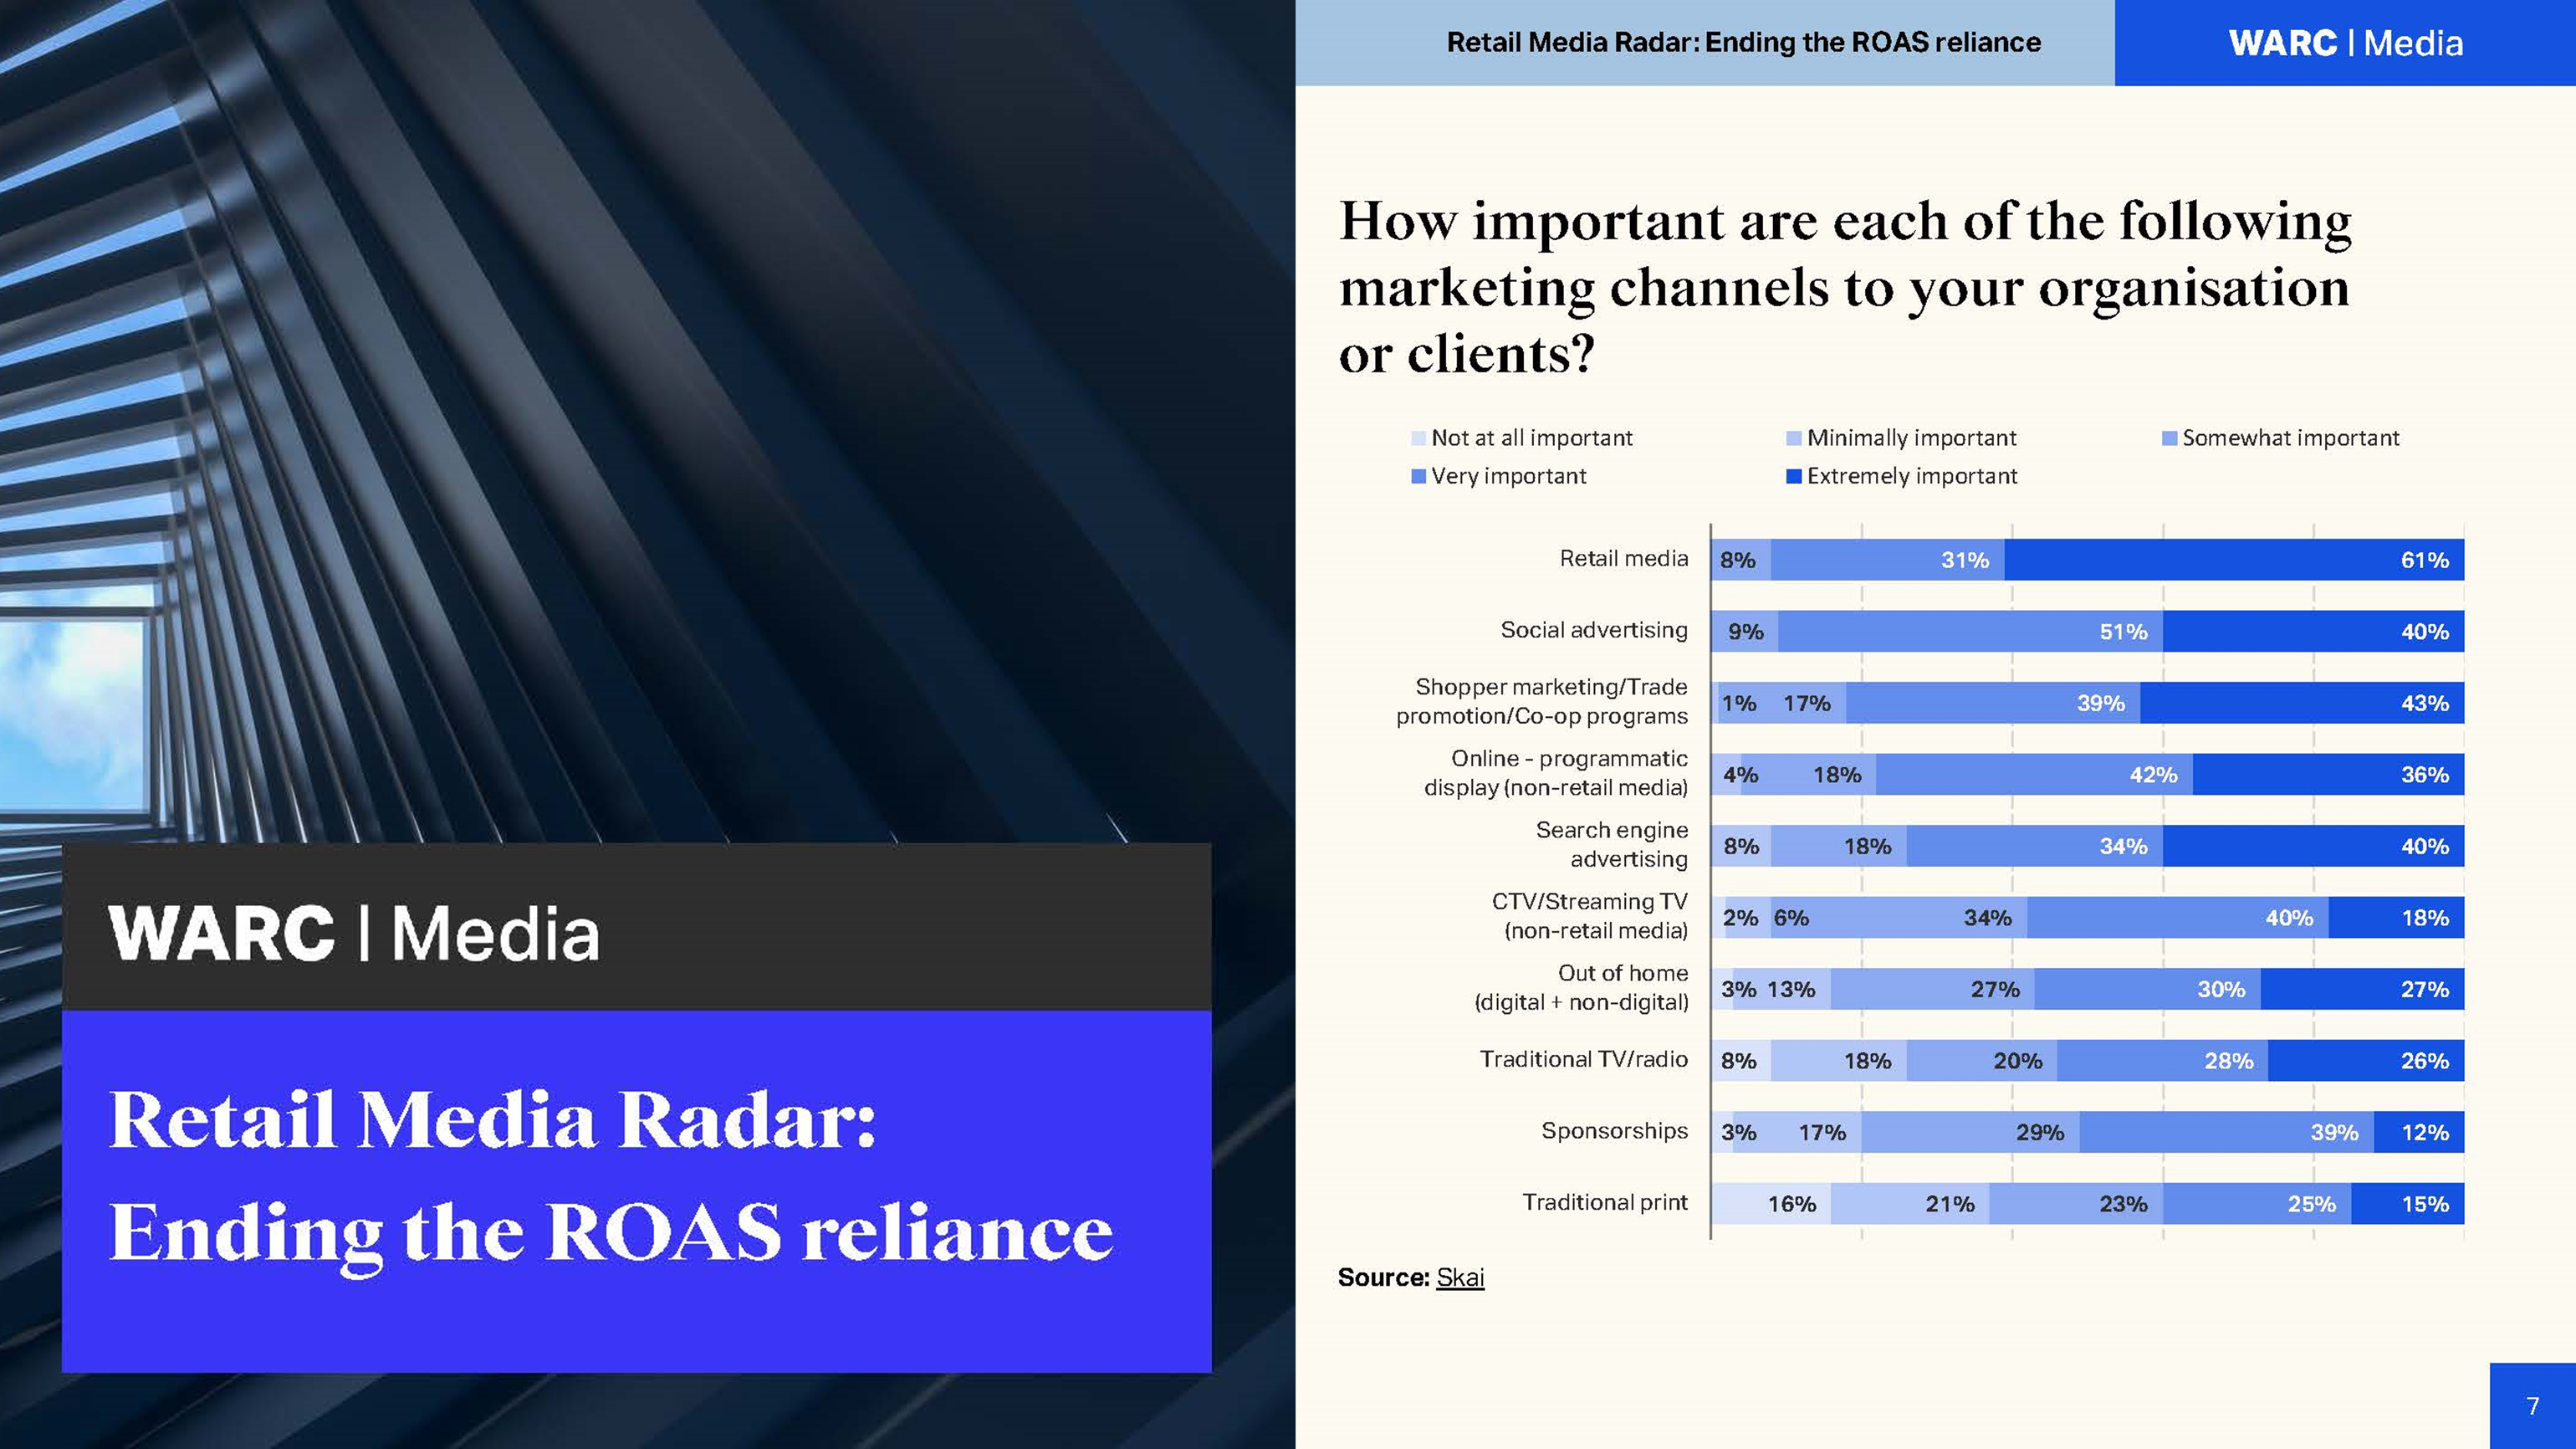Click the Traditional TV/radio 28% segment
Image resolution: width=2576 pixels, height=1449 pixels.
click(x=2162, y=1061)
